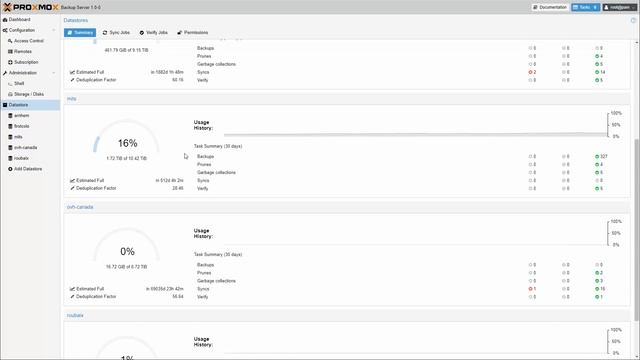Screen dimensions: 640x360
Task: Click the green 16 Syncs count for ovh-canada
Action: click(600, 289)
